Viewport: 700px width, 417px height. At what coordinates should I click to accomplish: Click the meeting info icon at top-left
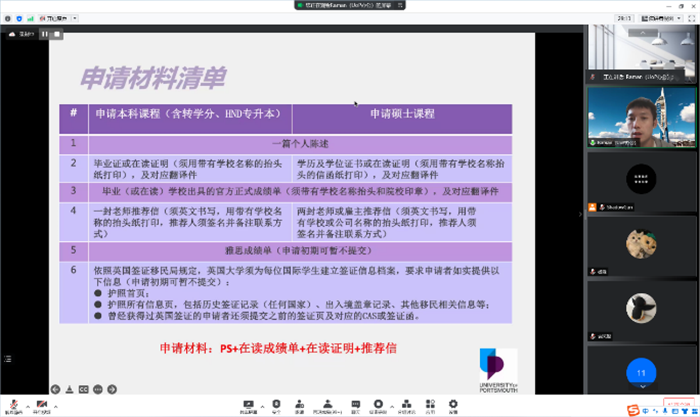tap(7, 18)
